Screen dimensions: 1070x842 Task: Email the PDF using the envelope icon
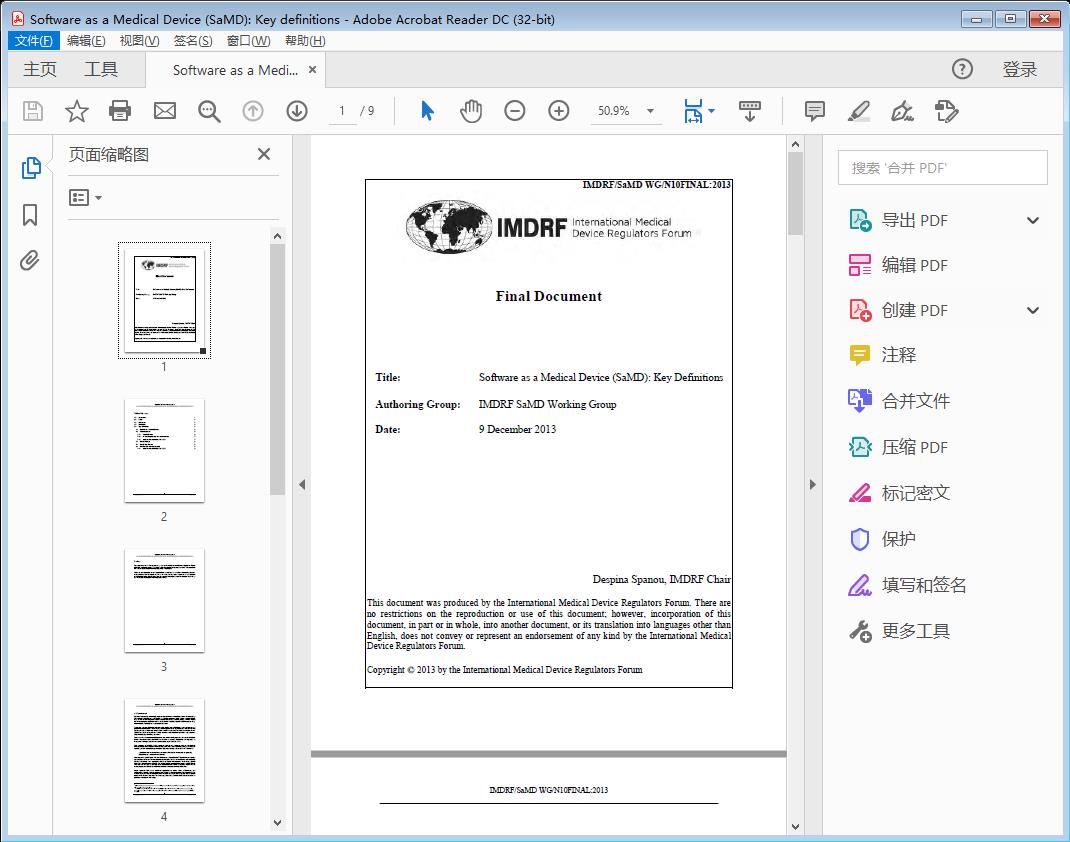pos(164,111)
